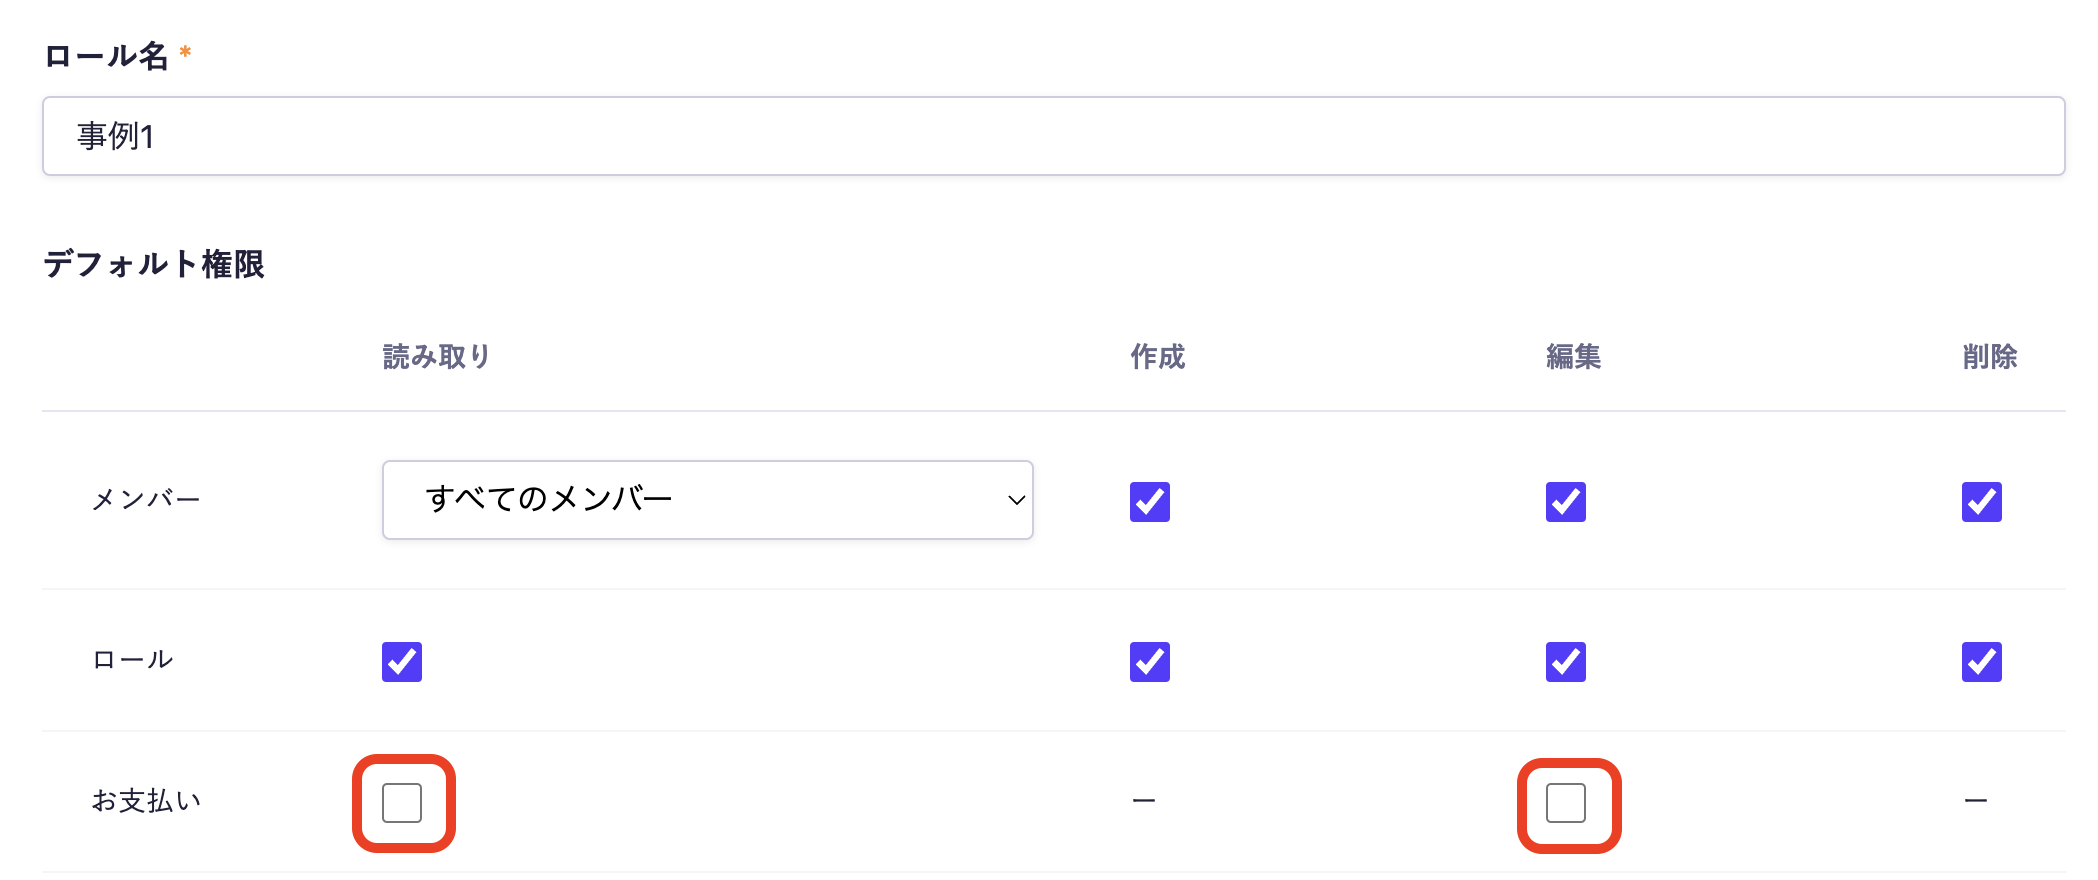Click the ロール名 field label
This screenshot has width=2098, height=880.
pyautogui.click(x=106, y=56)
